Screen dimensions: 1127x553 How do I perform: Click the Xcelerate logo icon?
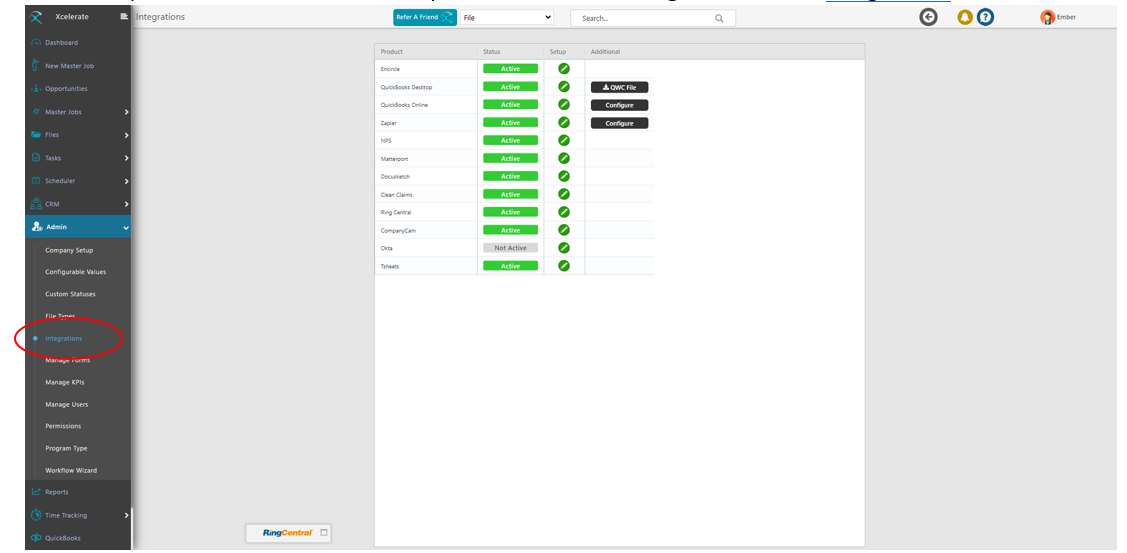point(37,17)
